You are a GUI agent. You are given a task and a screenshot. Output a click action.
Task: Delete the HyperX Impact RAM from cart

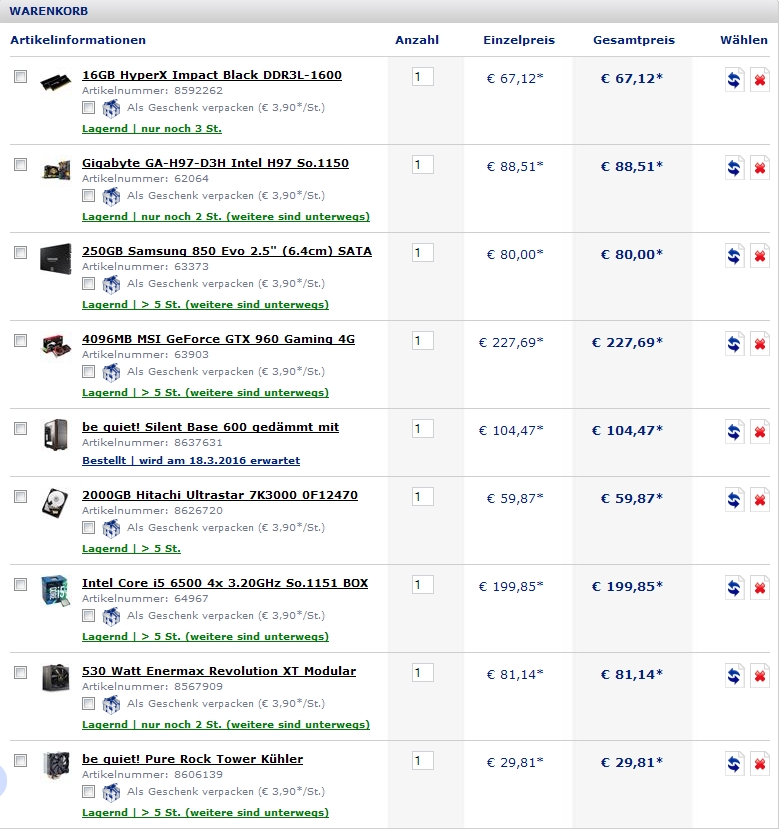[760, 81]
